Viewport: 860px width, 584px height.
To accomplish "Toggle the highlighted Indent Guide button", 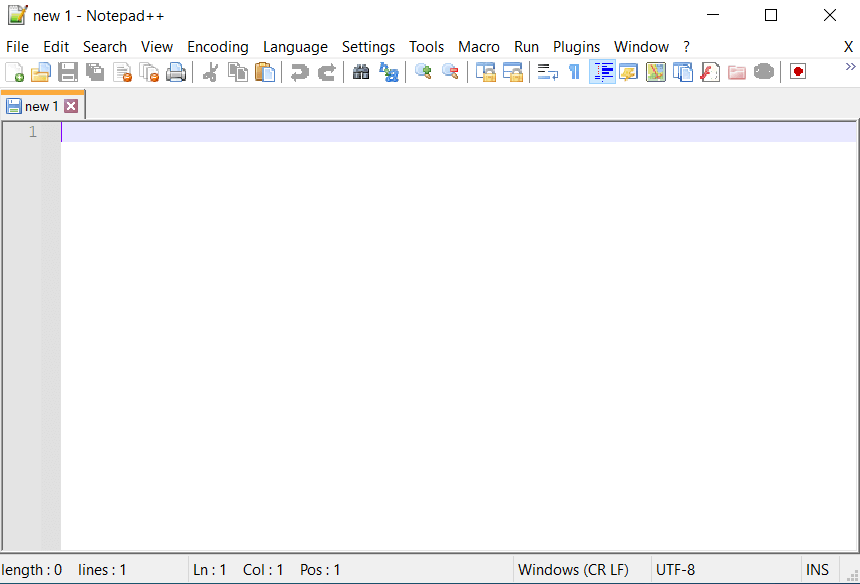I will 603,72.
